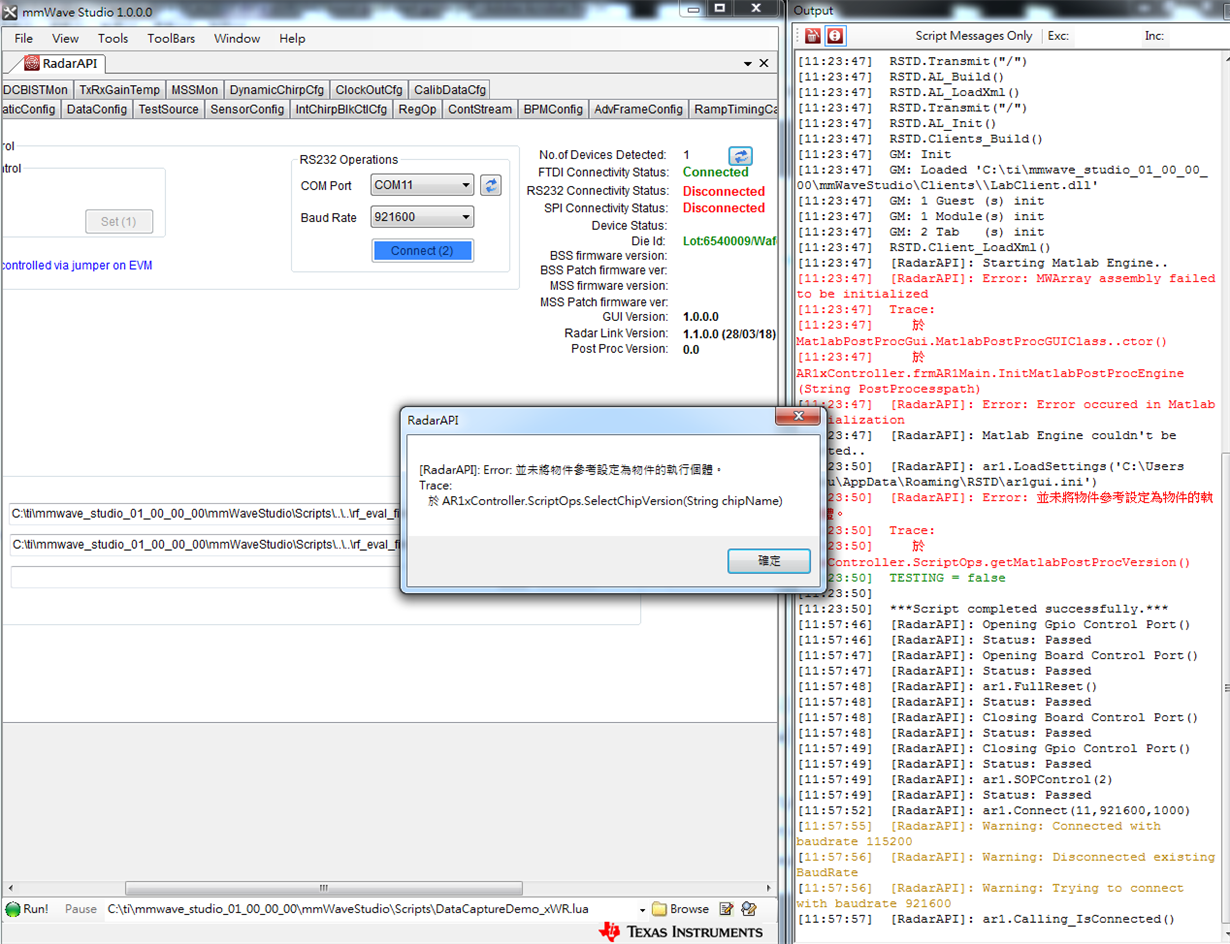Click the RadarAPI tab icon
Image resolution: width=1230 pixels, height=944 pixels.
click(x=32, y=63)
